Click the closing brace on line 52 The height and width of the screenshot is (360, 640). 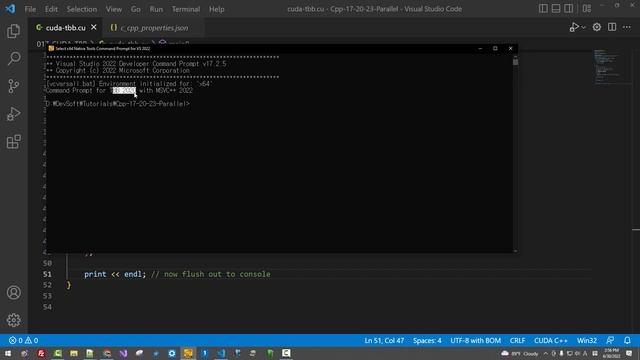(x=69, y=285)
